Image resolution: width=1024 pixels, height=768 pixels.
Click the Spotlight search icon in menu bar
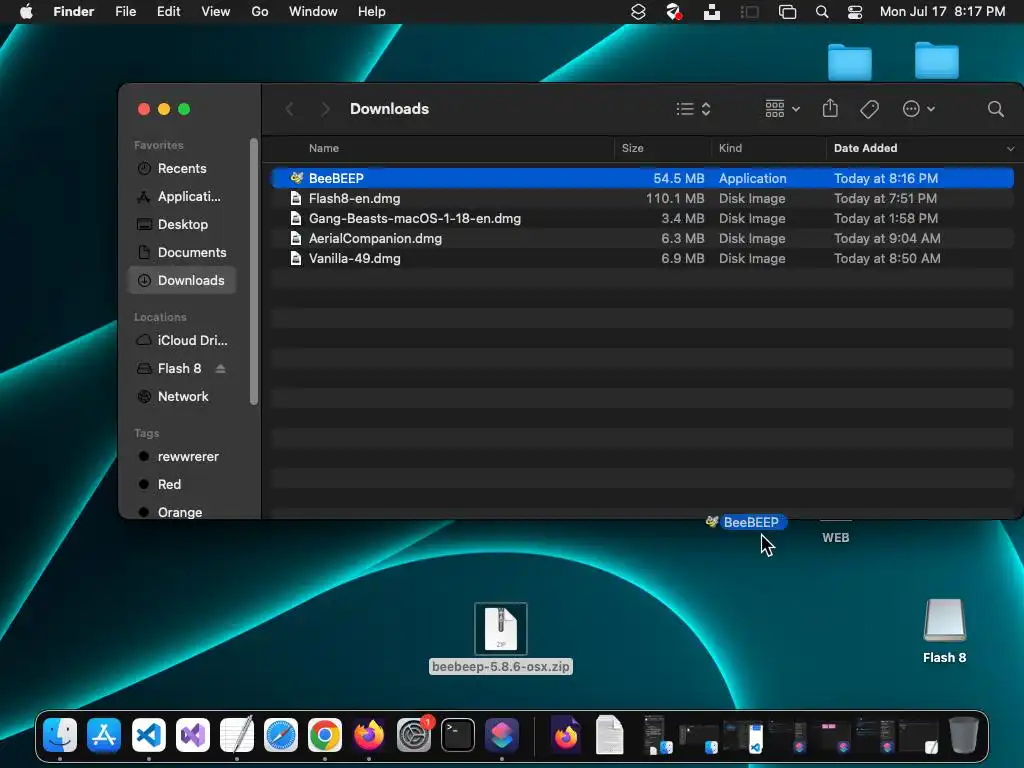coord(822,12)
